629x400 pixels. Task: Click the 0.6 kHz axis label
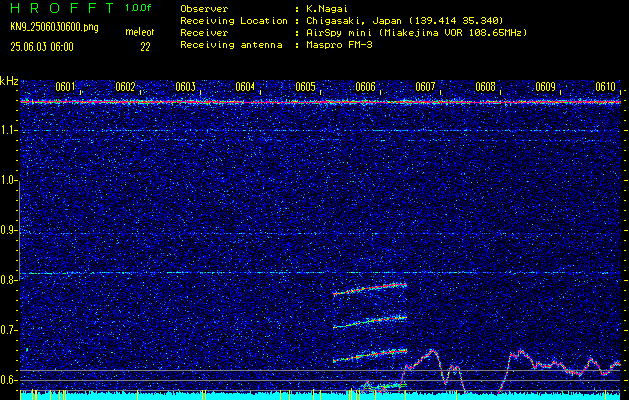pyautogui.click(x=8, y=380)
